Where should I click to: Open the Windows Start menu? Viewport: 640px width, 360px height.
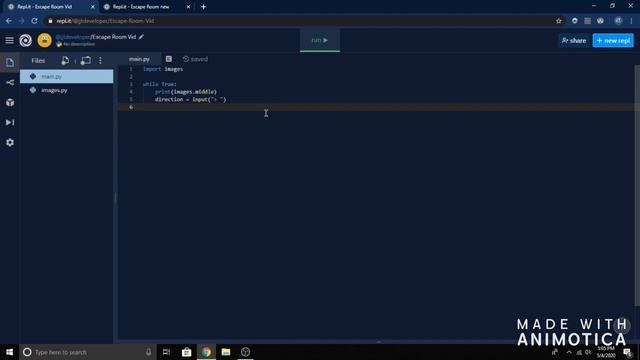point(9,352)
